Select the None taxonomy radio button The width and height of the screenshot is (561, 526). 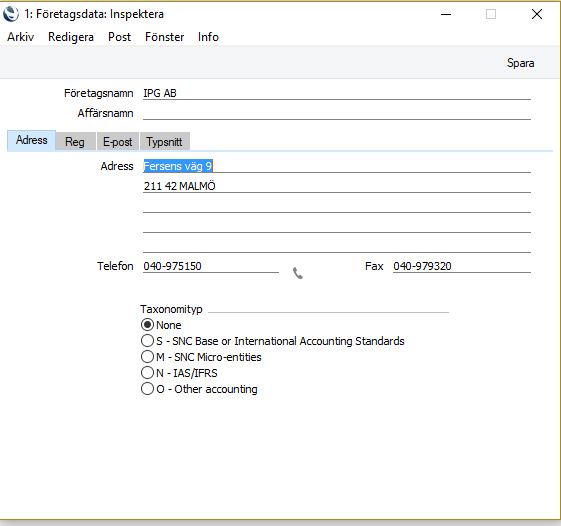pos(147,325)
